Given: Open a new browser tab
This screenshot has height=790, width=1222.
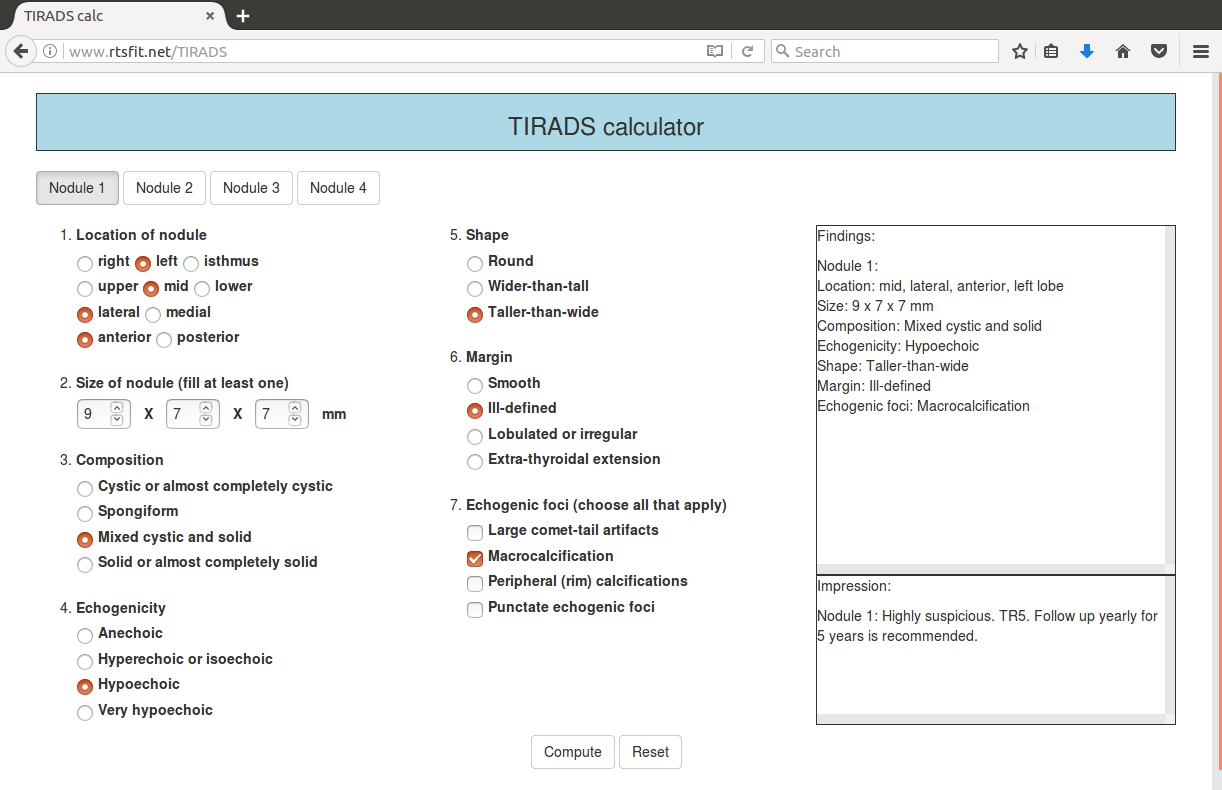Looking at the screenshot, I should [x=243, y=16].
